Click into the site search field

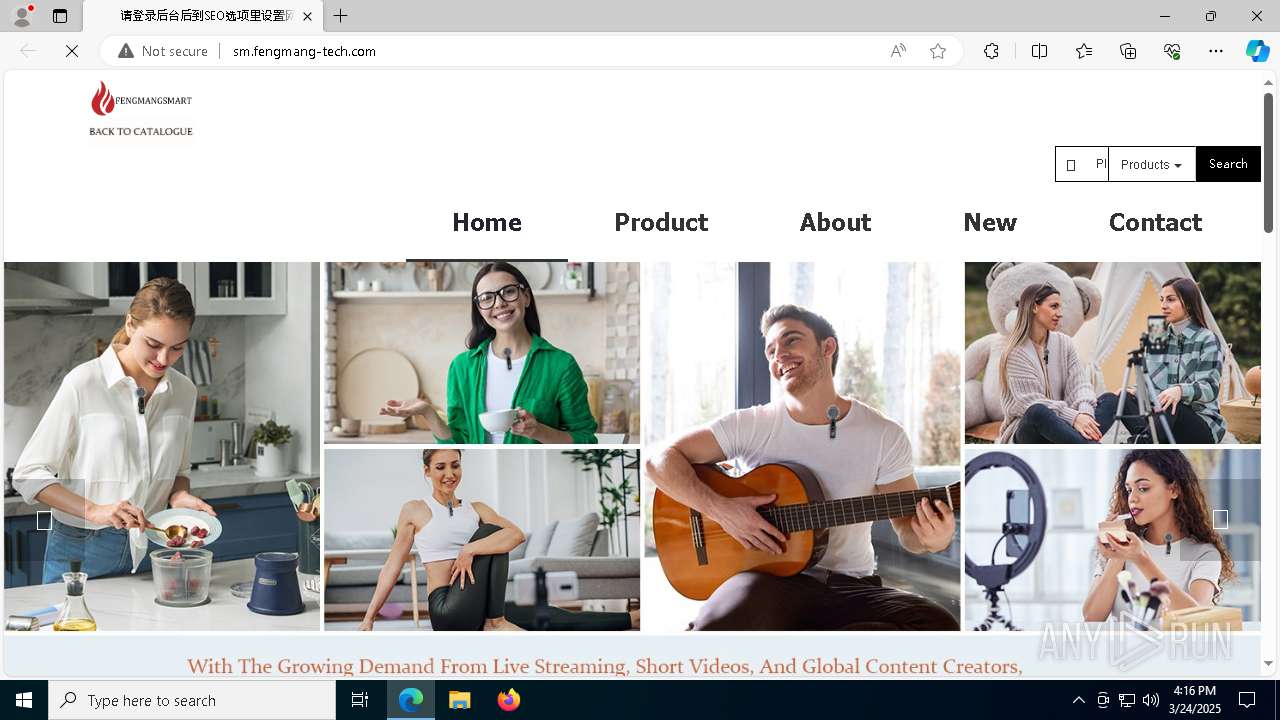point(1082,164)
